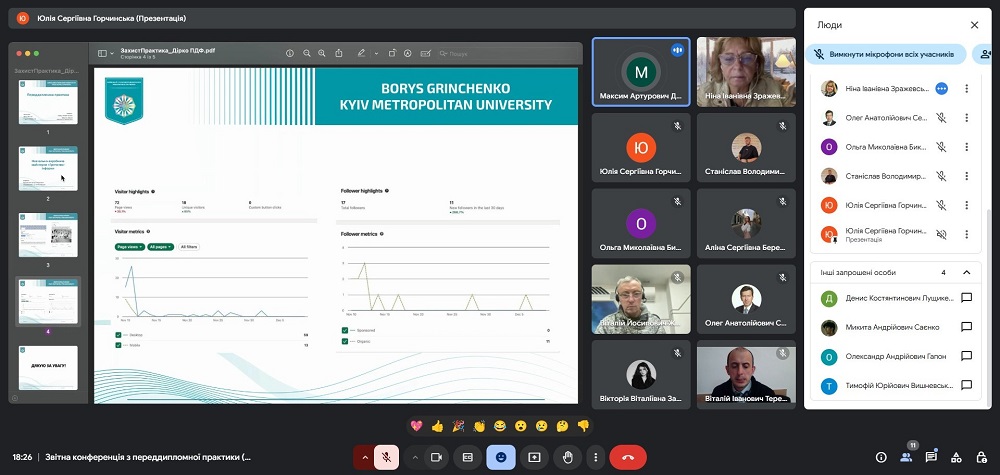Select the 'ДЯКУЮ ЗА УВАГУ!' slide thumbnail
This screenshot has height=475, width=1000.
coord(48,366)
